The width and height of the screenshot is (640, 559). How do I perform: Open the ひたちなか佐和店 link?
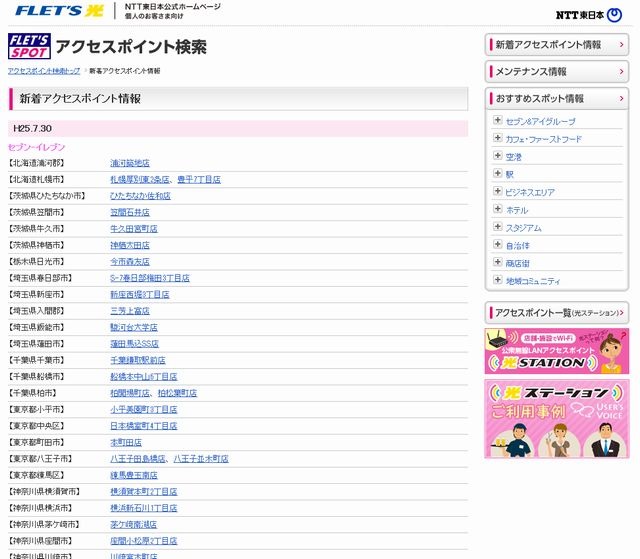coord(140,196)
